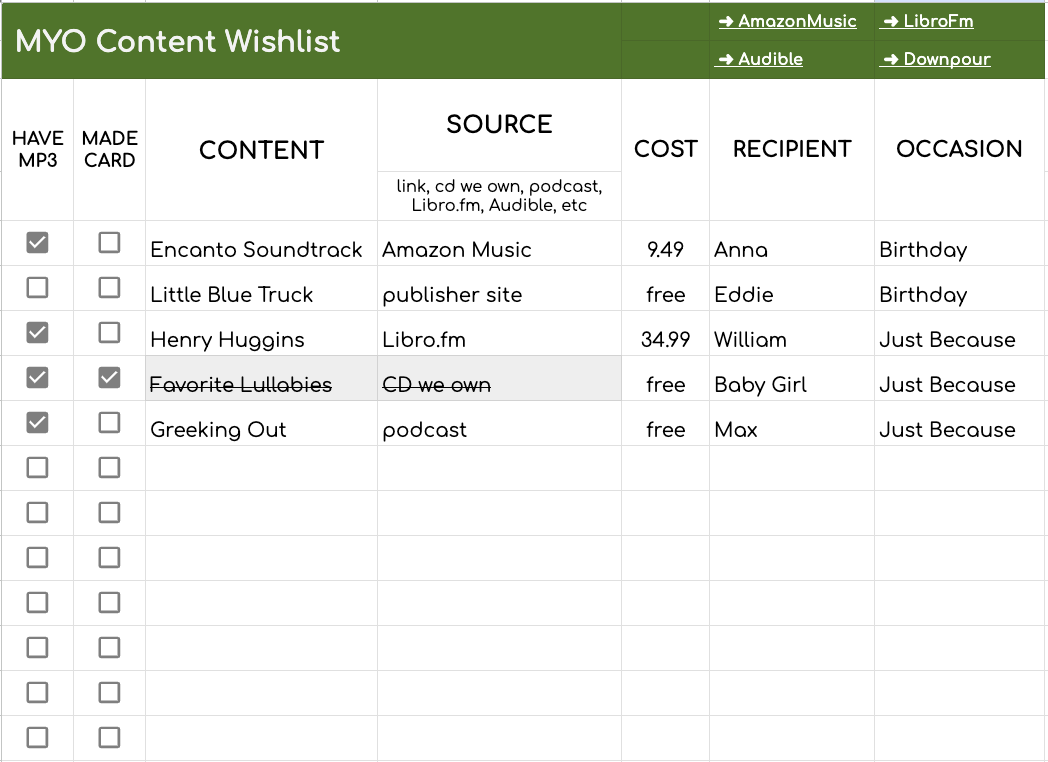Image resolution: width=1048 pixels, height=762 pixels.
Task: Select the publisher site source cell
Action: point(499,289)
